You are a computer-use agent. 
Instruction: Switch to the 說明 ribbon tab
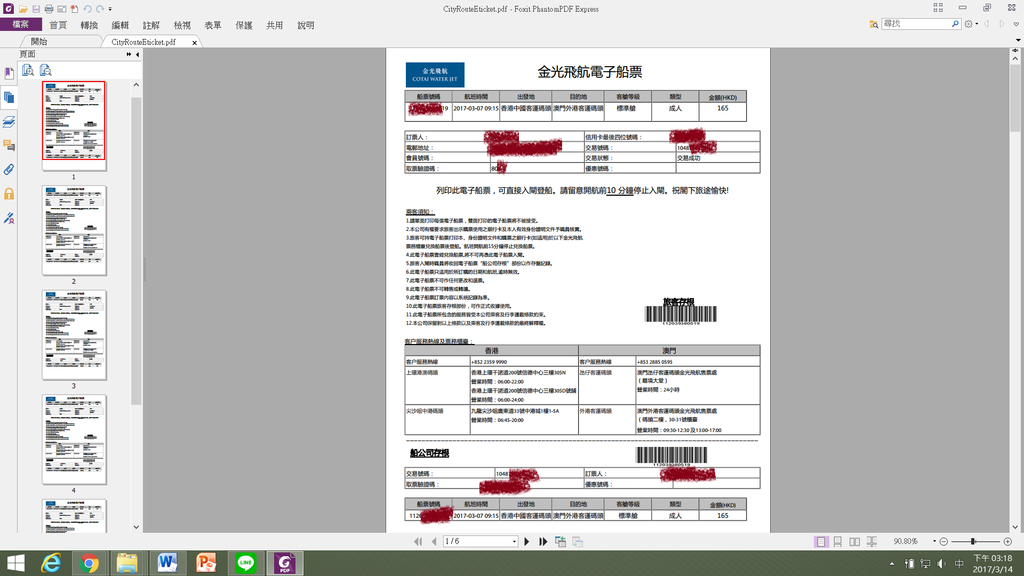click(306, 25)
